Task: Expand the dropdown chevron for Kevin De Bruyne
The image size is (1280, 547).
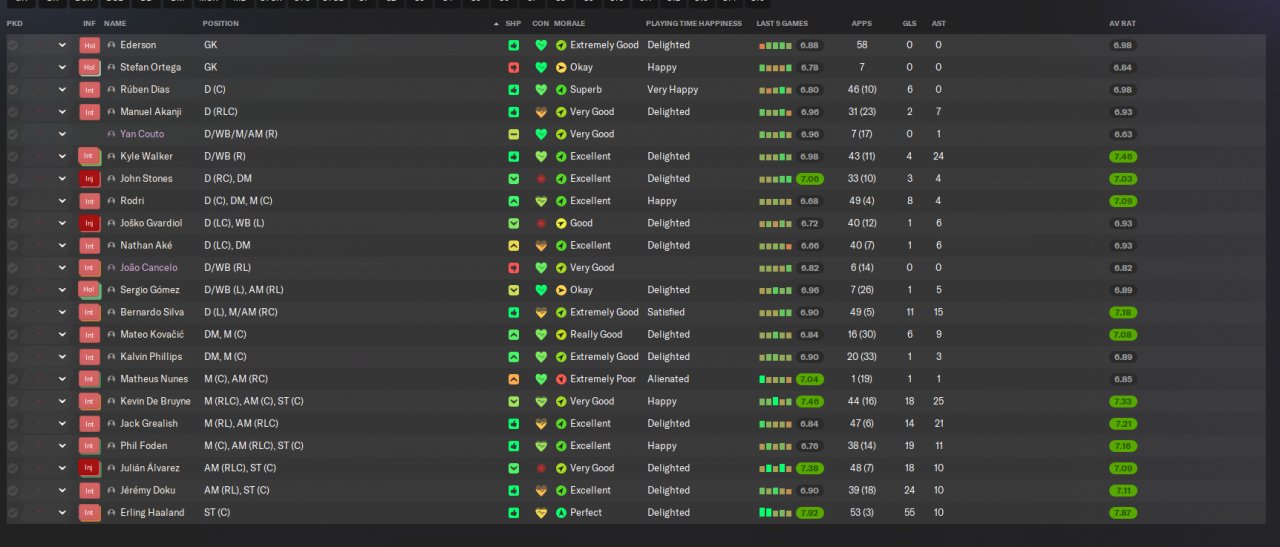Action: (62, 402)
